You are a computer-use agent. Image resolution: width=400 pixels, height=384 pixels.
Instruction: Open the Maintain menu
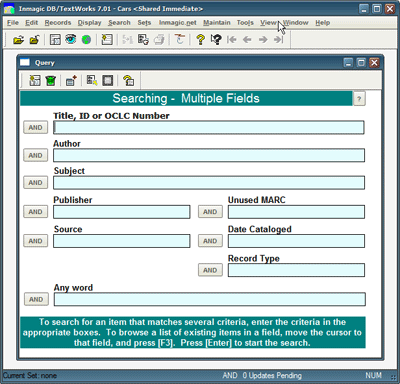(x=217, y=23)
